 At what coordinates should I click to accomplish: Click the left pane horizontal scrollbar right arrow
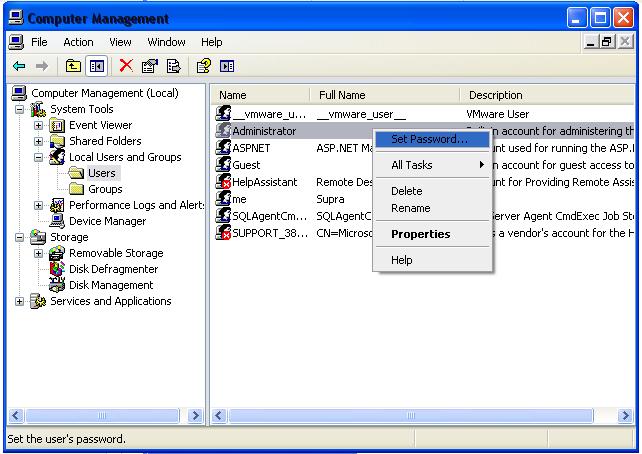tap(195, 416)
